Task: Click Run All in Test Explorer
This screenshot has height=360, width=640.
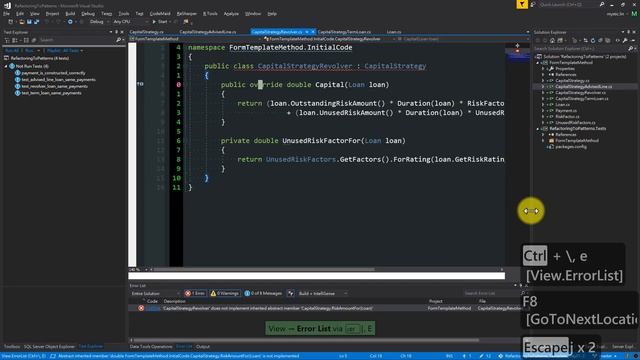Action: click(12, 51)
